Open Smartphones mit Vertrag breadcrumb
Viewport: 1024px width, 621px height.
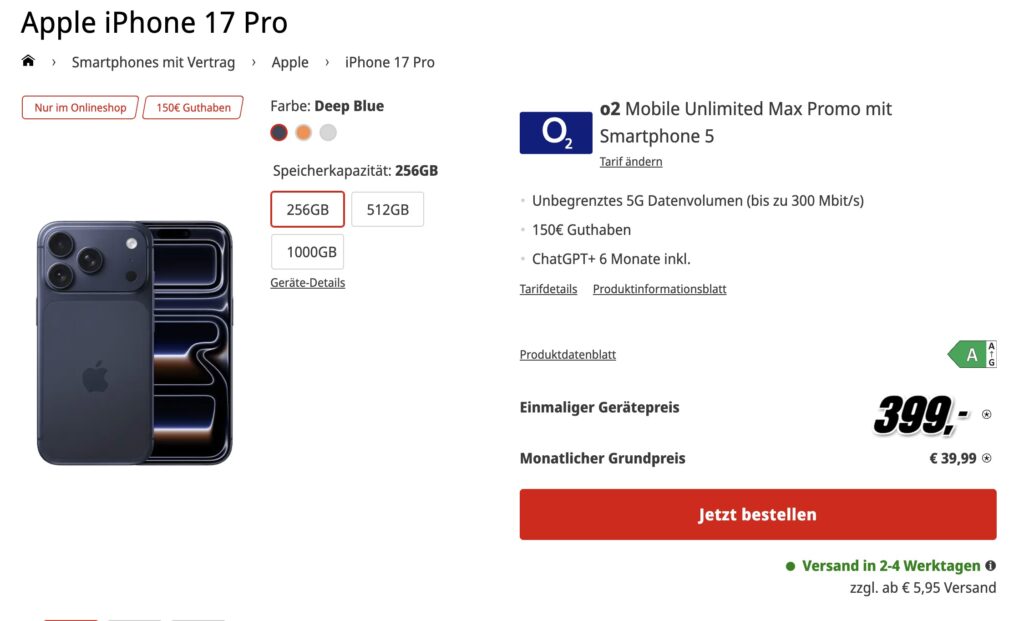pos(153,62)
